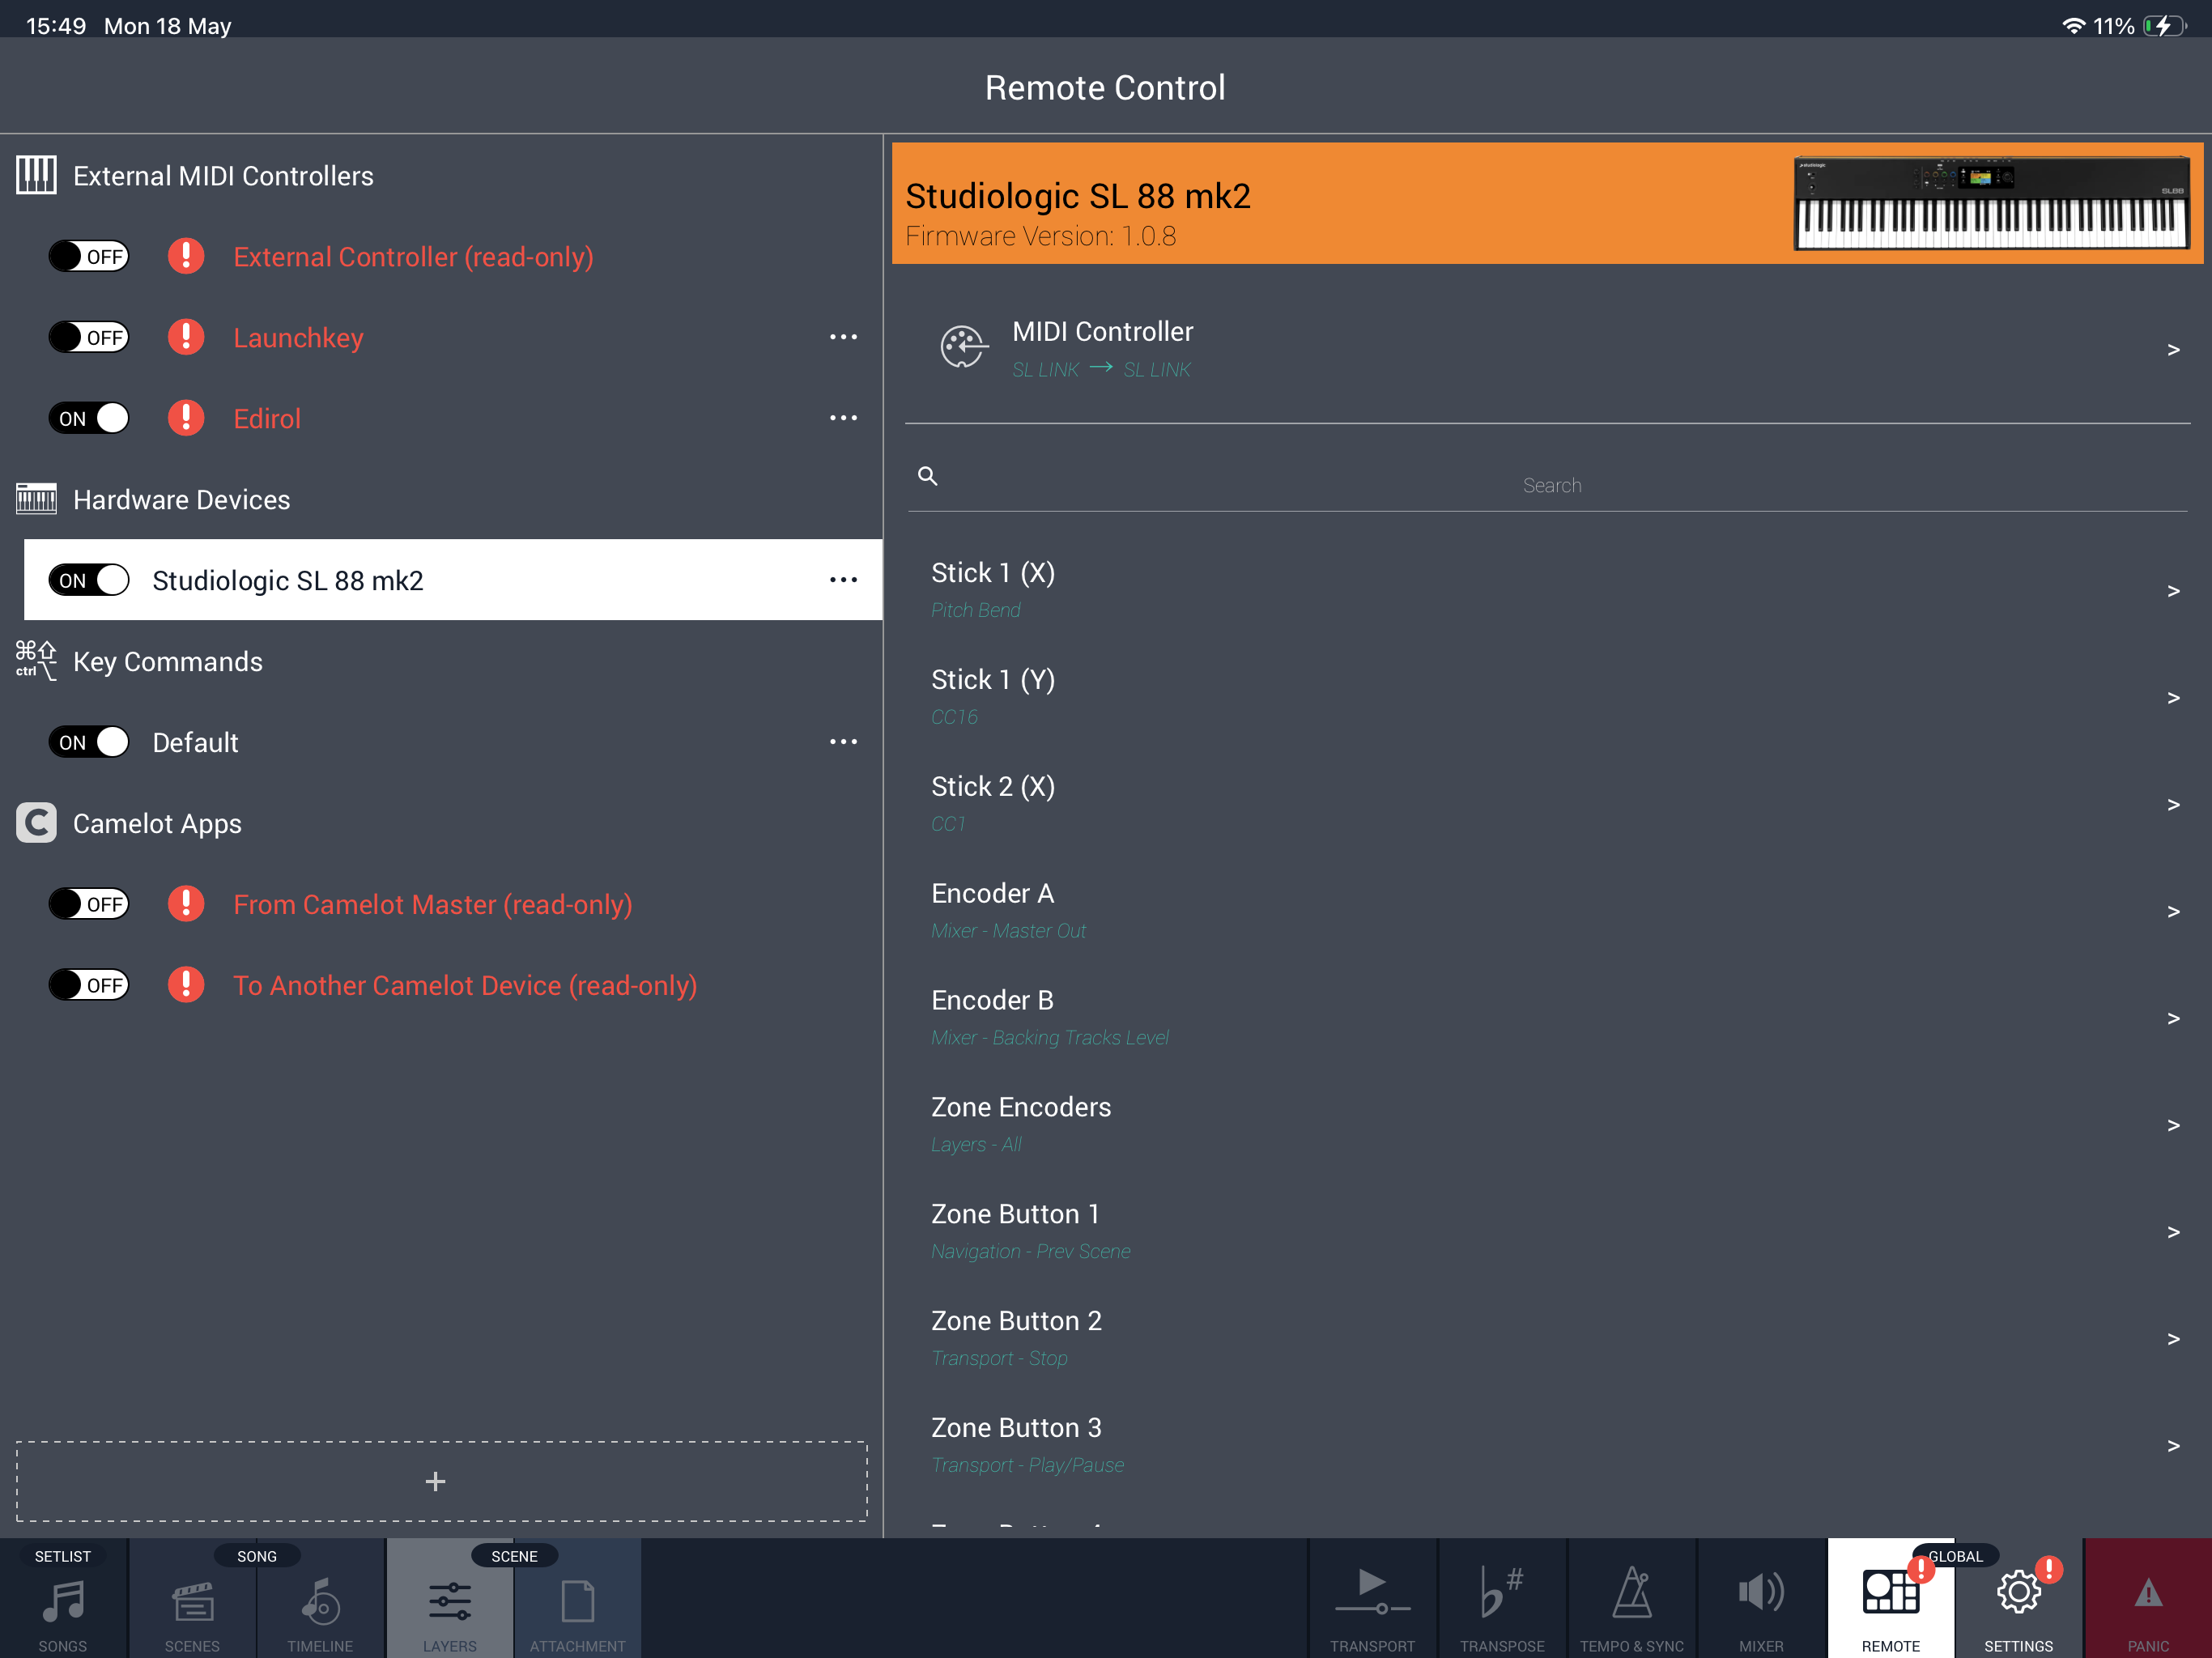This screenshot has height=1658, width=2212.
Task: Open options dots for Launchkey
Action: 843,337
